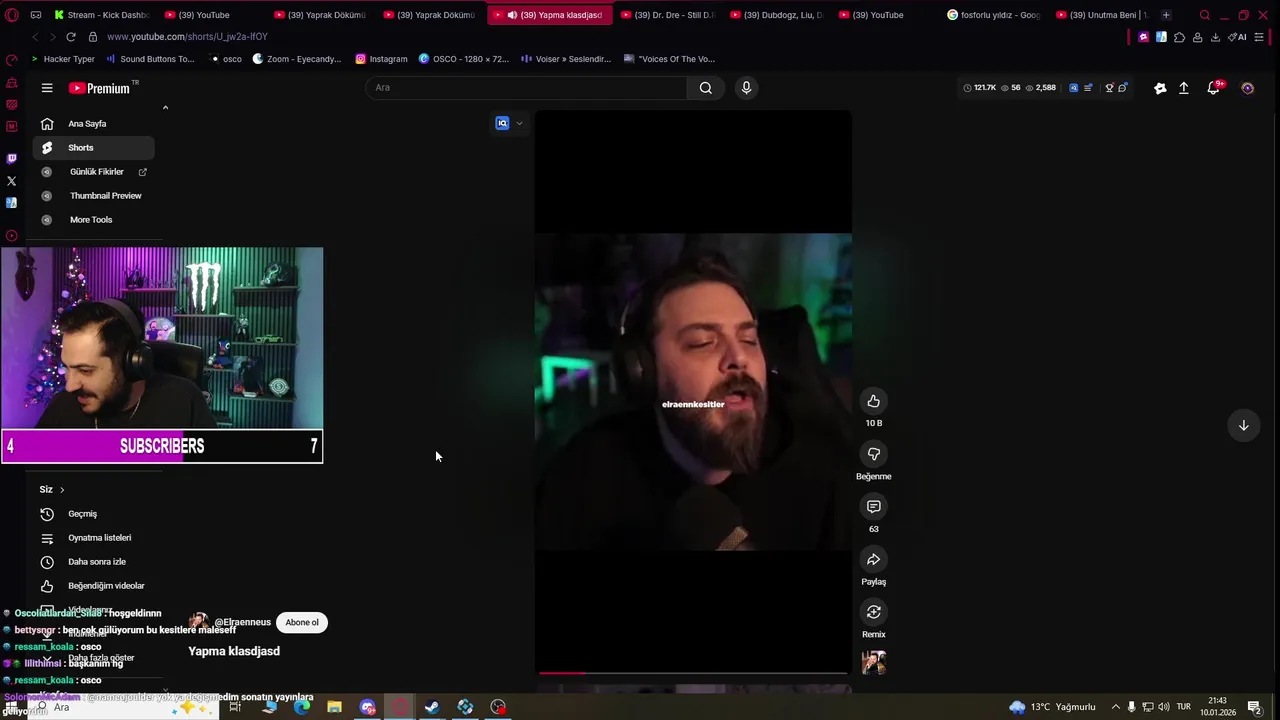Expand the Siz section chevron
Image resolution: width=1280 pixels, height=720 pixels.
pyautogui.click(x=62, y=490)
